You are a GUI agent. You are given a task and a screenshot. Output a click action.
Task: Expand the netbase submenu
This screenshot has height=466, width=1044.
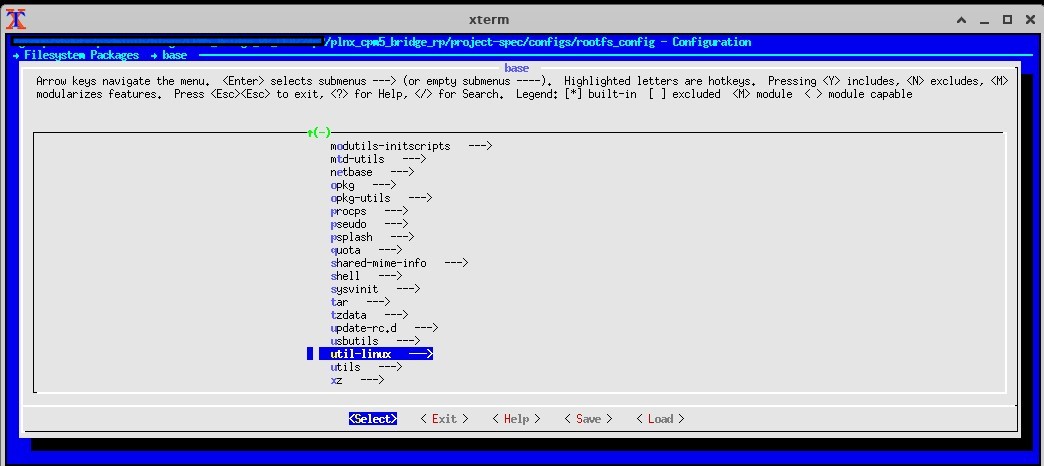click(372, 172)
